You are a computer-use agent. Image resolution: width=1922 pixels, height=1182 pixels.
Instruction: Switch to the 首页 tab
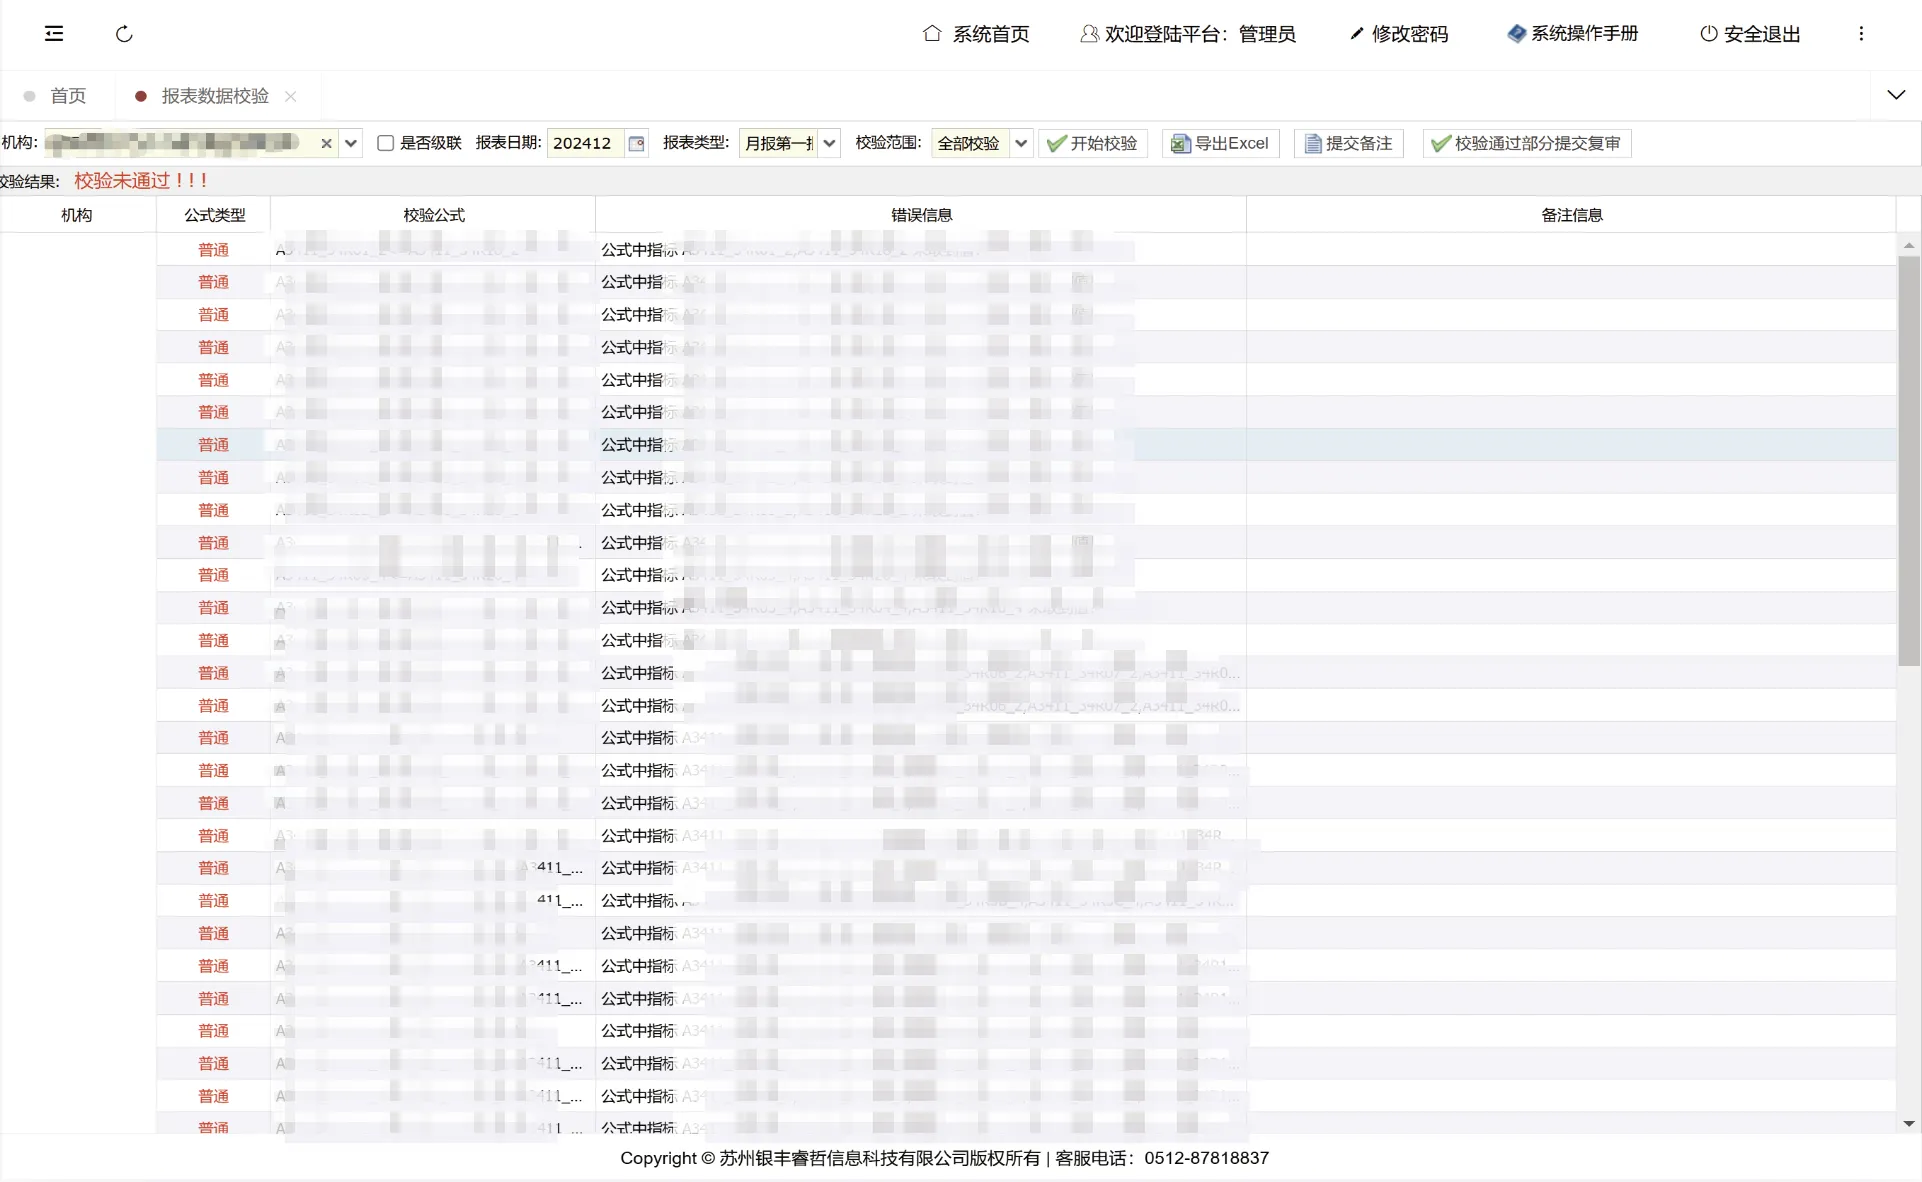67,96
